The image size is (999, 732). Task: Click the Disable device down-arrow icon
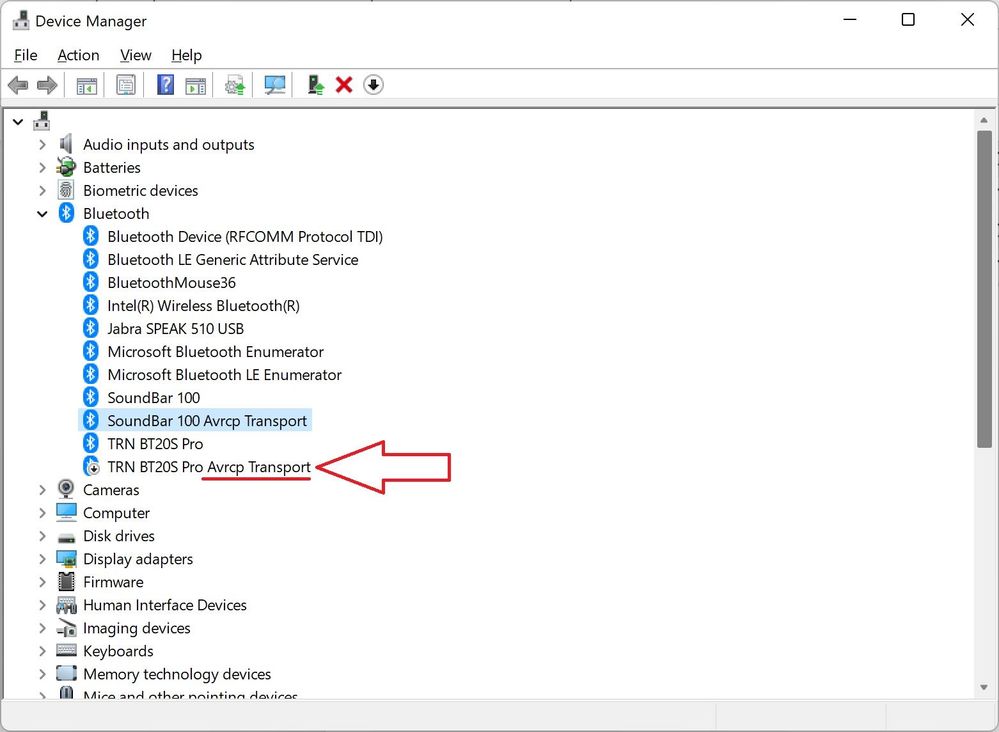(373, 85)
